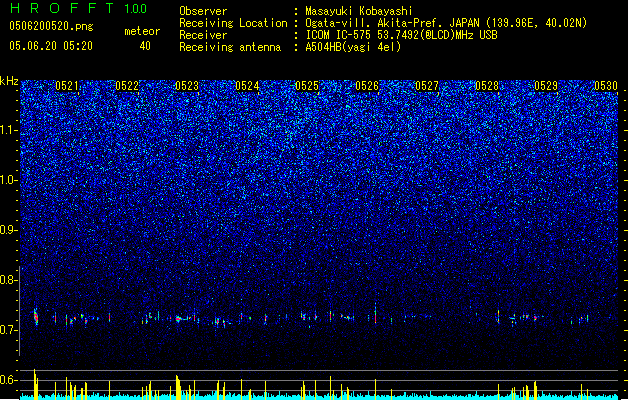This screenshot has width=629, height=400.
Task: Click the HROFFT 1.0.0 title text
Action: (x=79, y=8)
